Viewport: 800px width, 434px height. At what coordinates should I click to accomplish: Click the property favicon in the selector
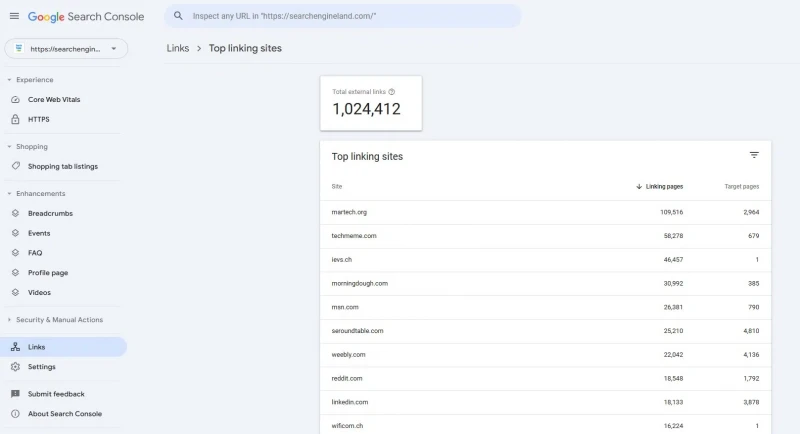(x=19, y=48)
